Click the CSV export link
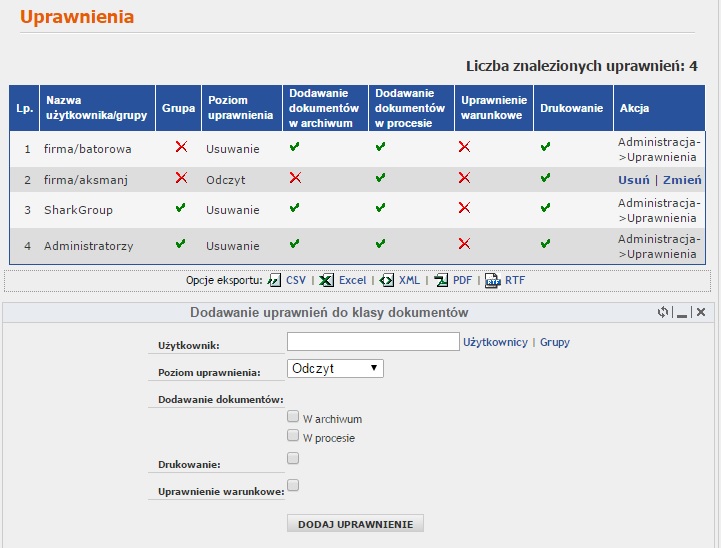 pos(296,280)
